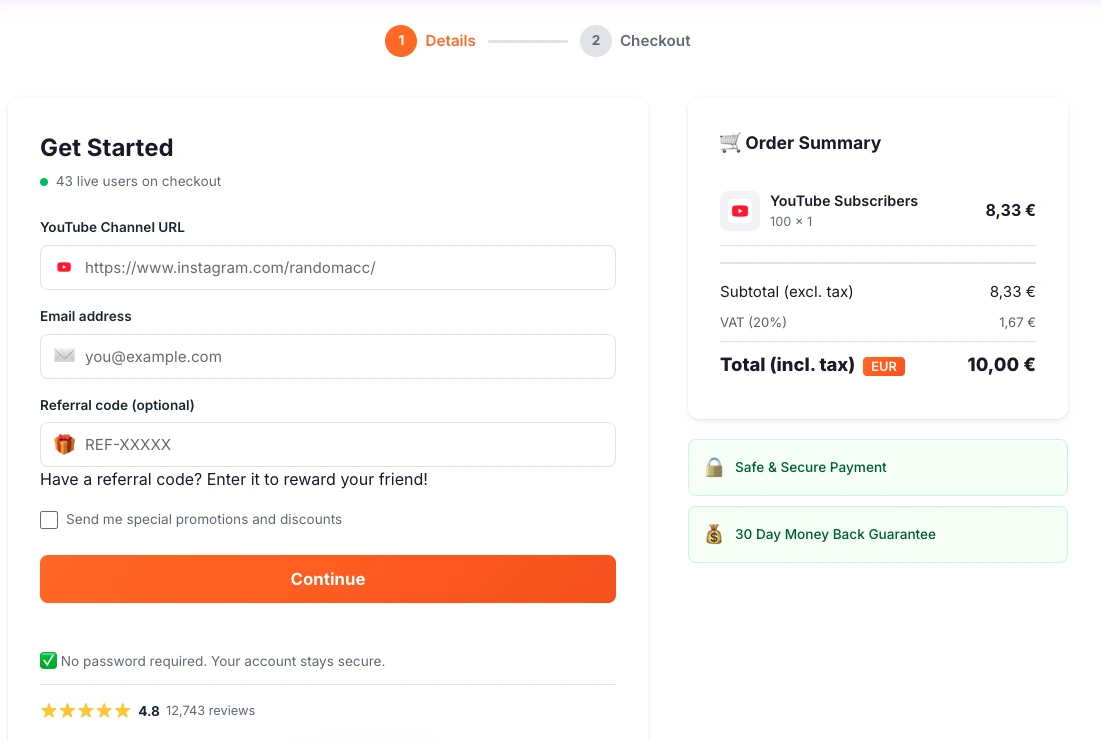Select step 1 Details tab
This screenshot has height=741, width=1102.
[x=431, y=41]
